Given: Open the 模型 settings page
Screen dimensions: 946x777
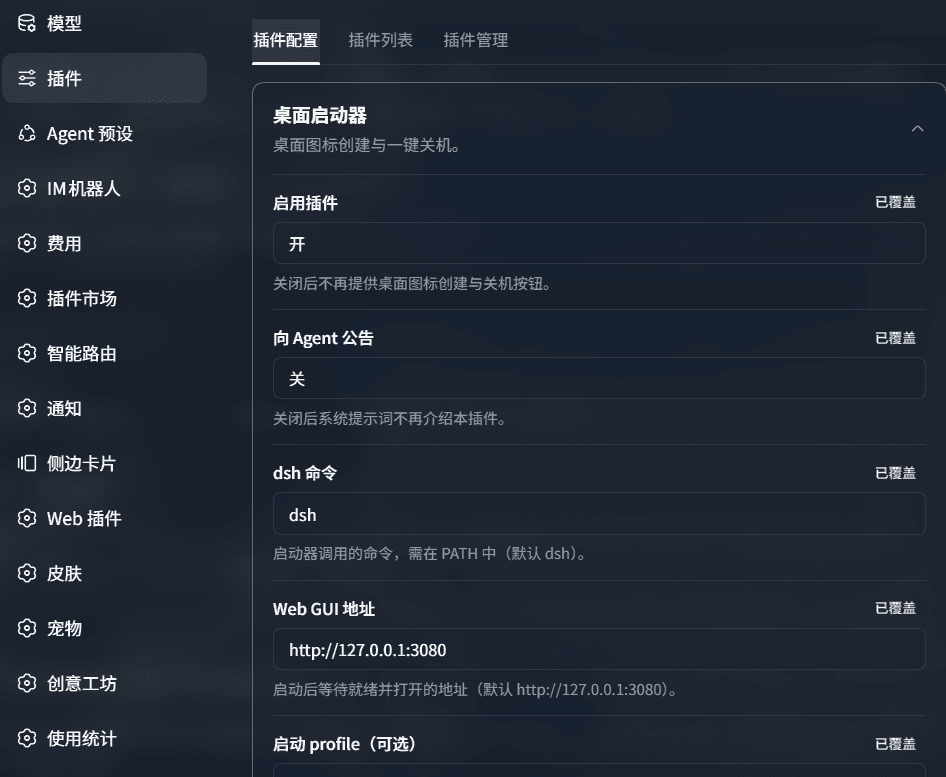Looking at the screenshot, I should point(104,23).
